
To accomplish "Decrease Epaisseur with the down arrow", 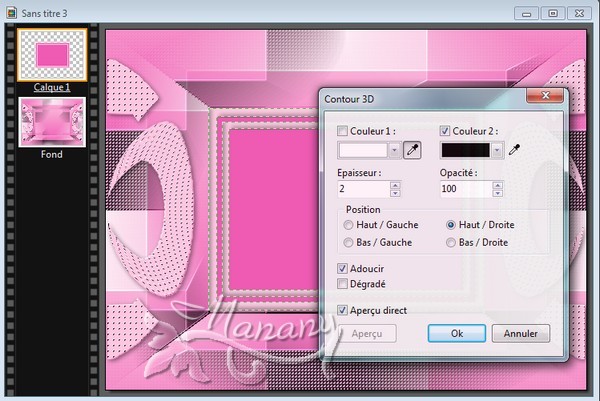I will point(395,193).
